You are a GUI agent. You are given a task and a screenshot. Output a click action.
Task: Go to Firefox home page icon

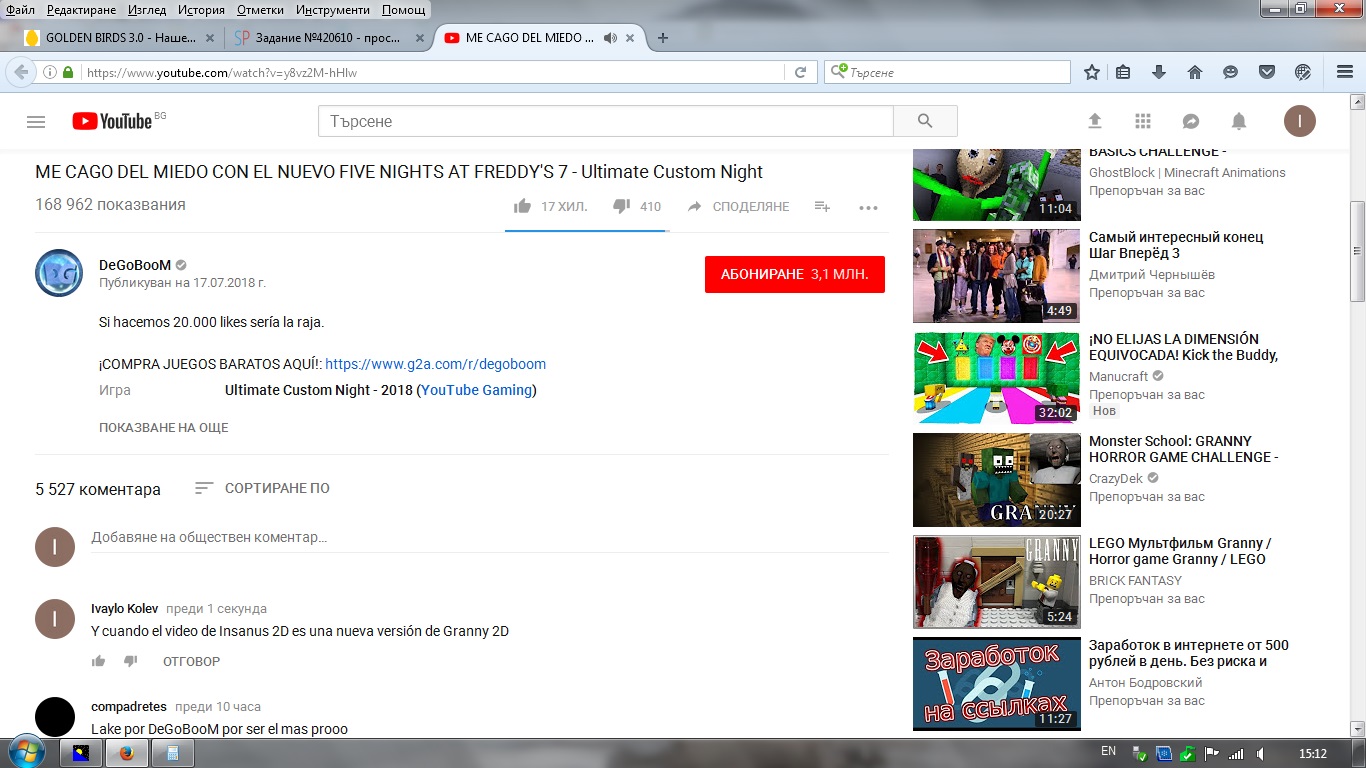1194,72
